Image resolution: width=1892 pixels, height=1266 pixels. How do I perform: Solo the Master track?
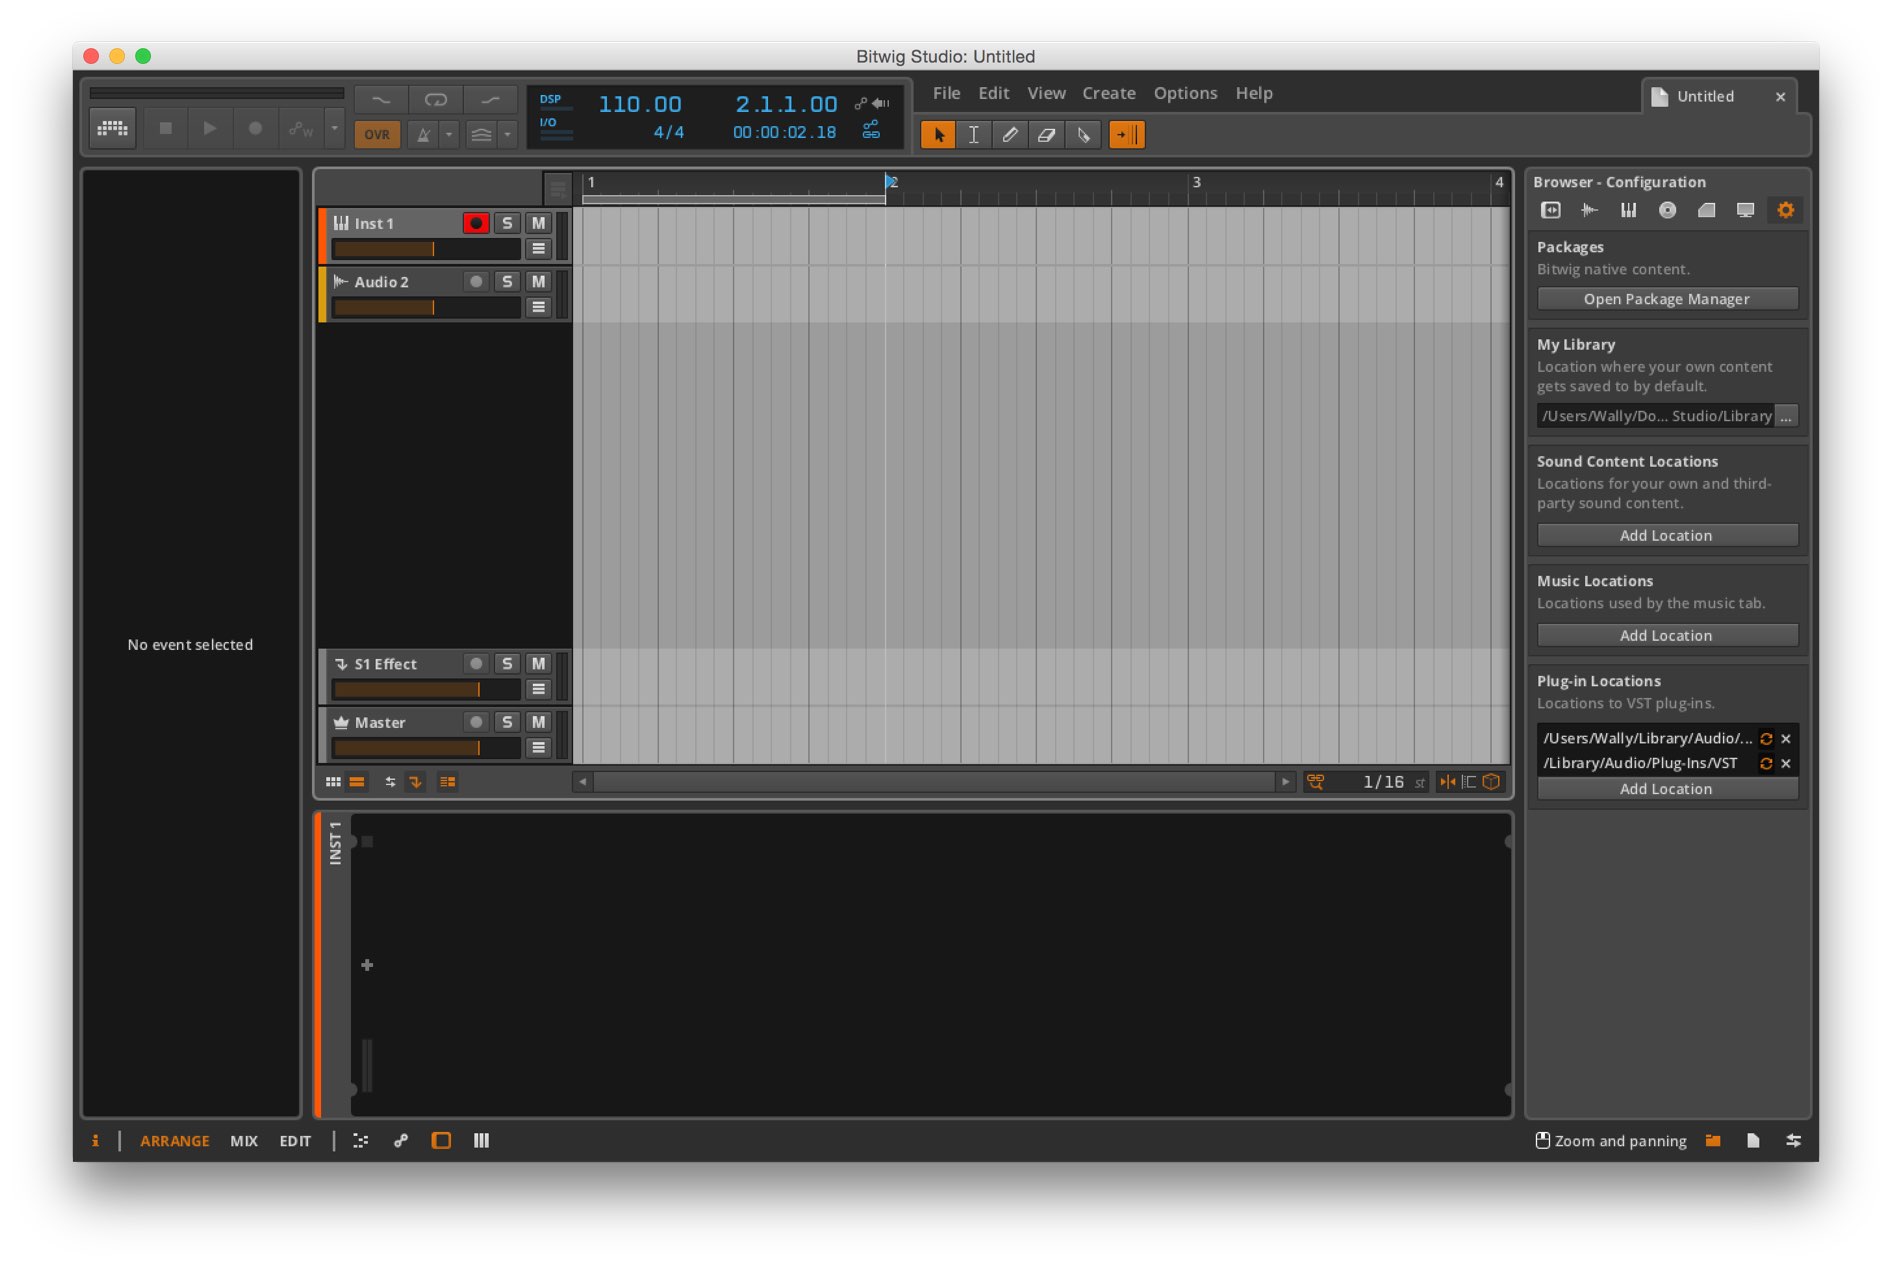click(x=507, y=722)
